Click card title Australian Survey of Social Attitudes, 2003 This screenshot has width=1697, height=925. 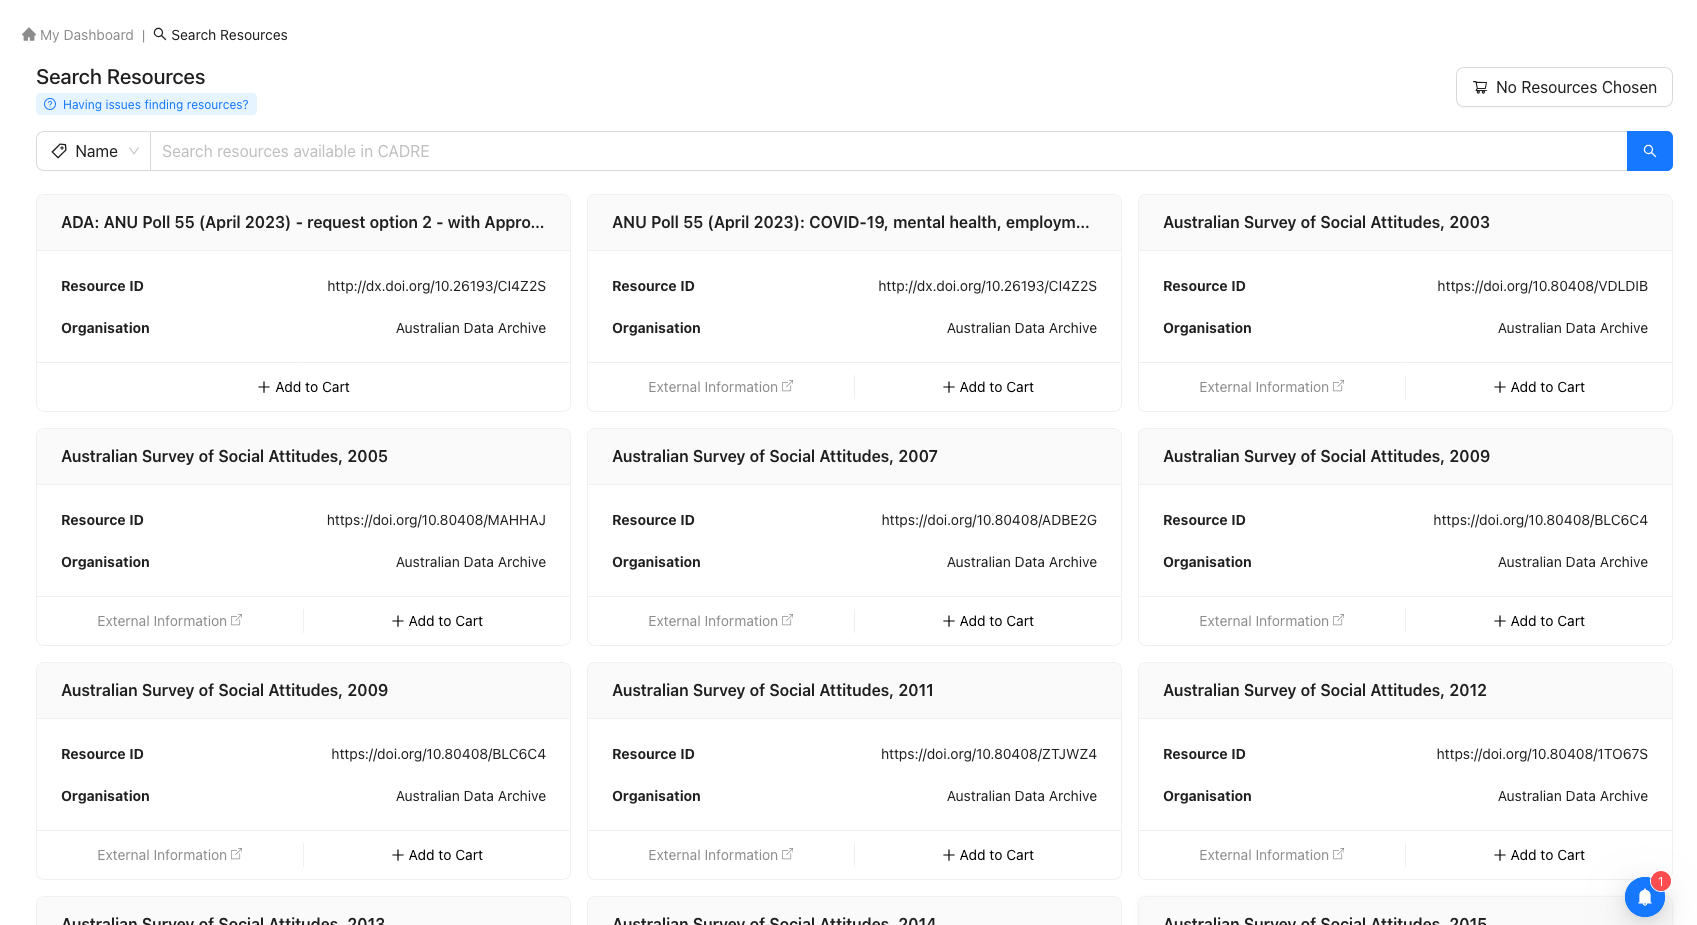[1326, 222]
